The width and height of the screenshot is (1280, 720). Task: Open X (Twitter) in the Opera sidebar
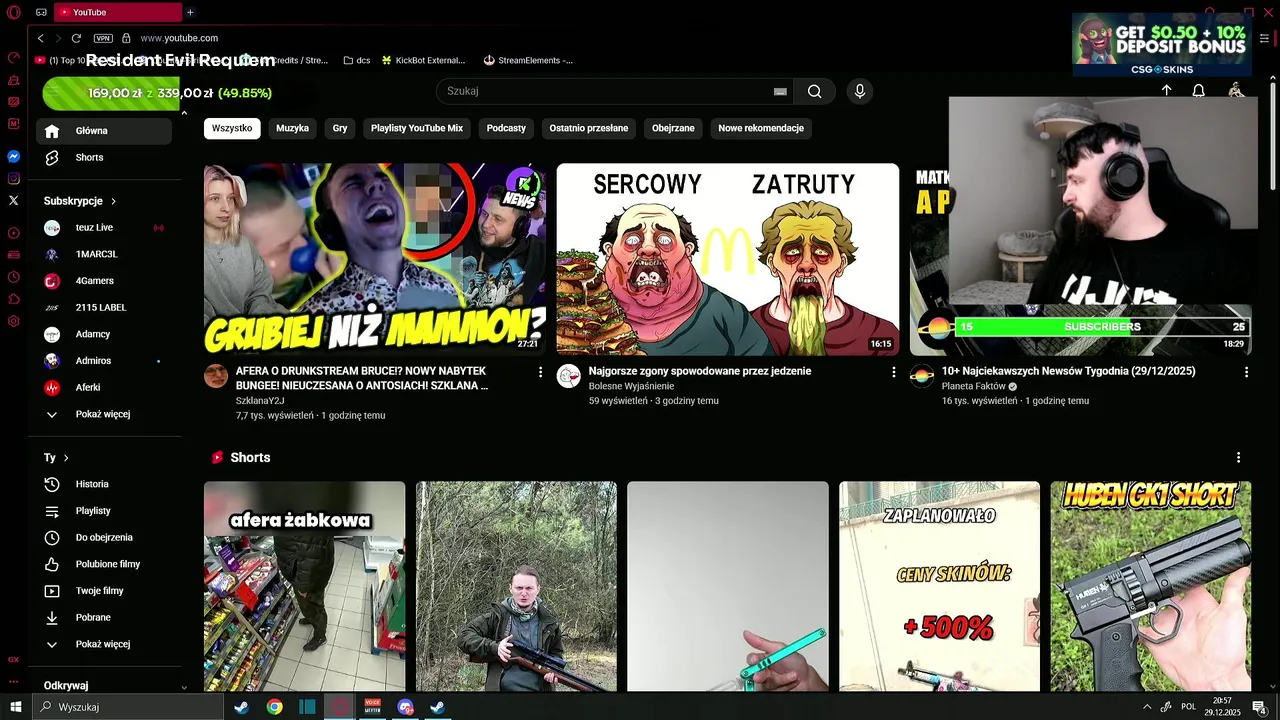(x=14, y=201)
